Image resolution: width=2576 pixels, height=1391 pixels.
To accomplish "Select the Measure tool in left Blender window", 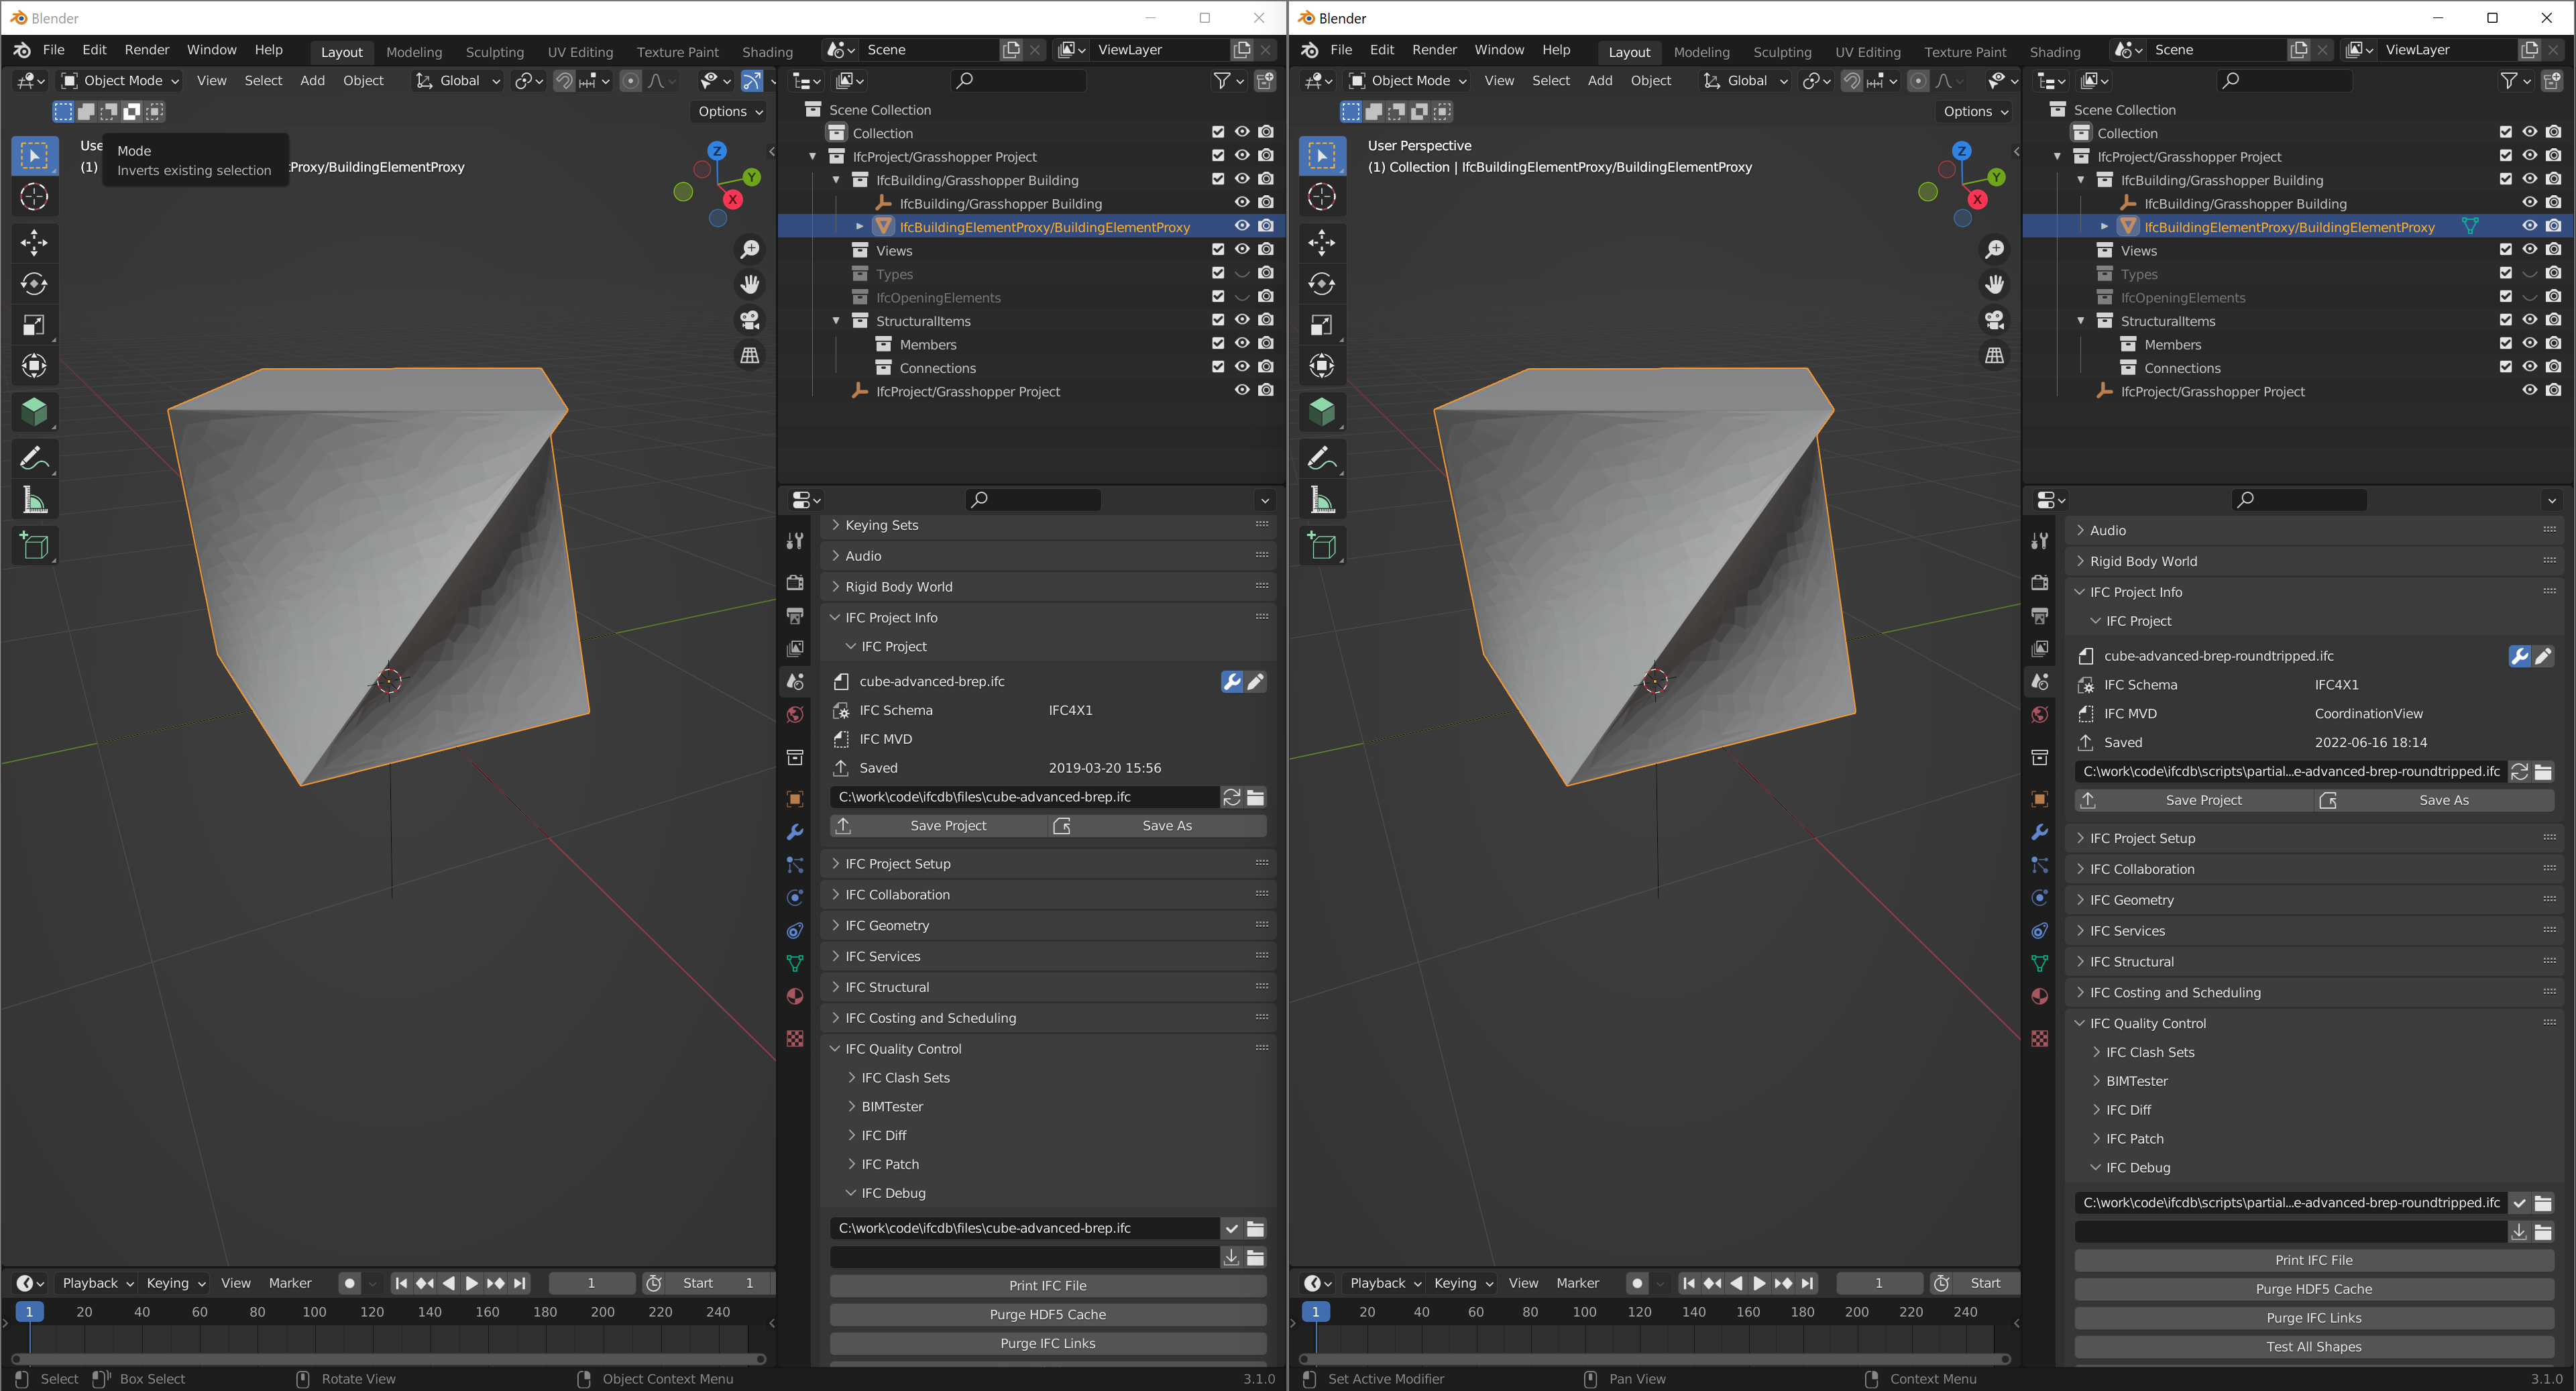I will [34, 500].
